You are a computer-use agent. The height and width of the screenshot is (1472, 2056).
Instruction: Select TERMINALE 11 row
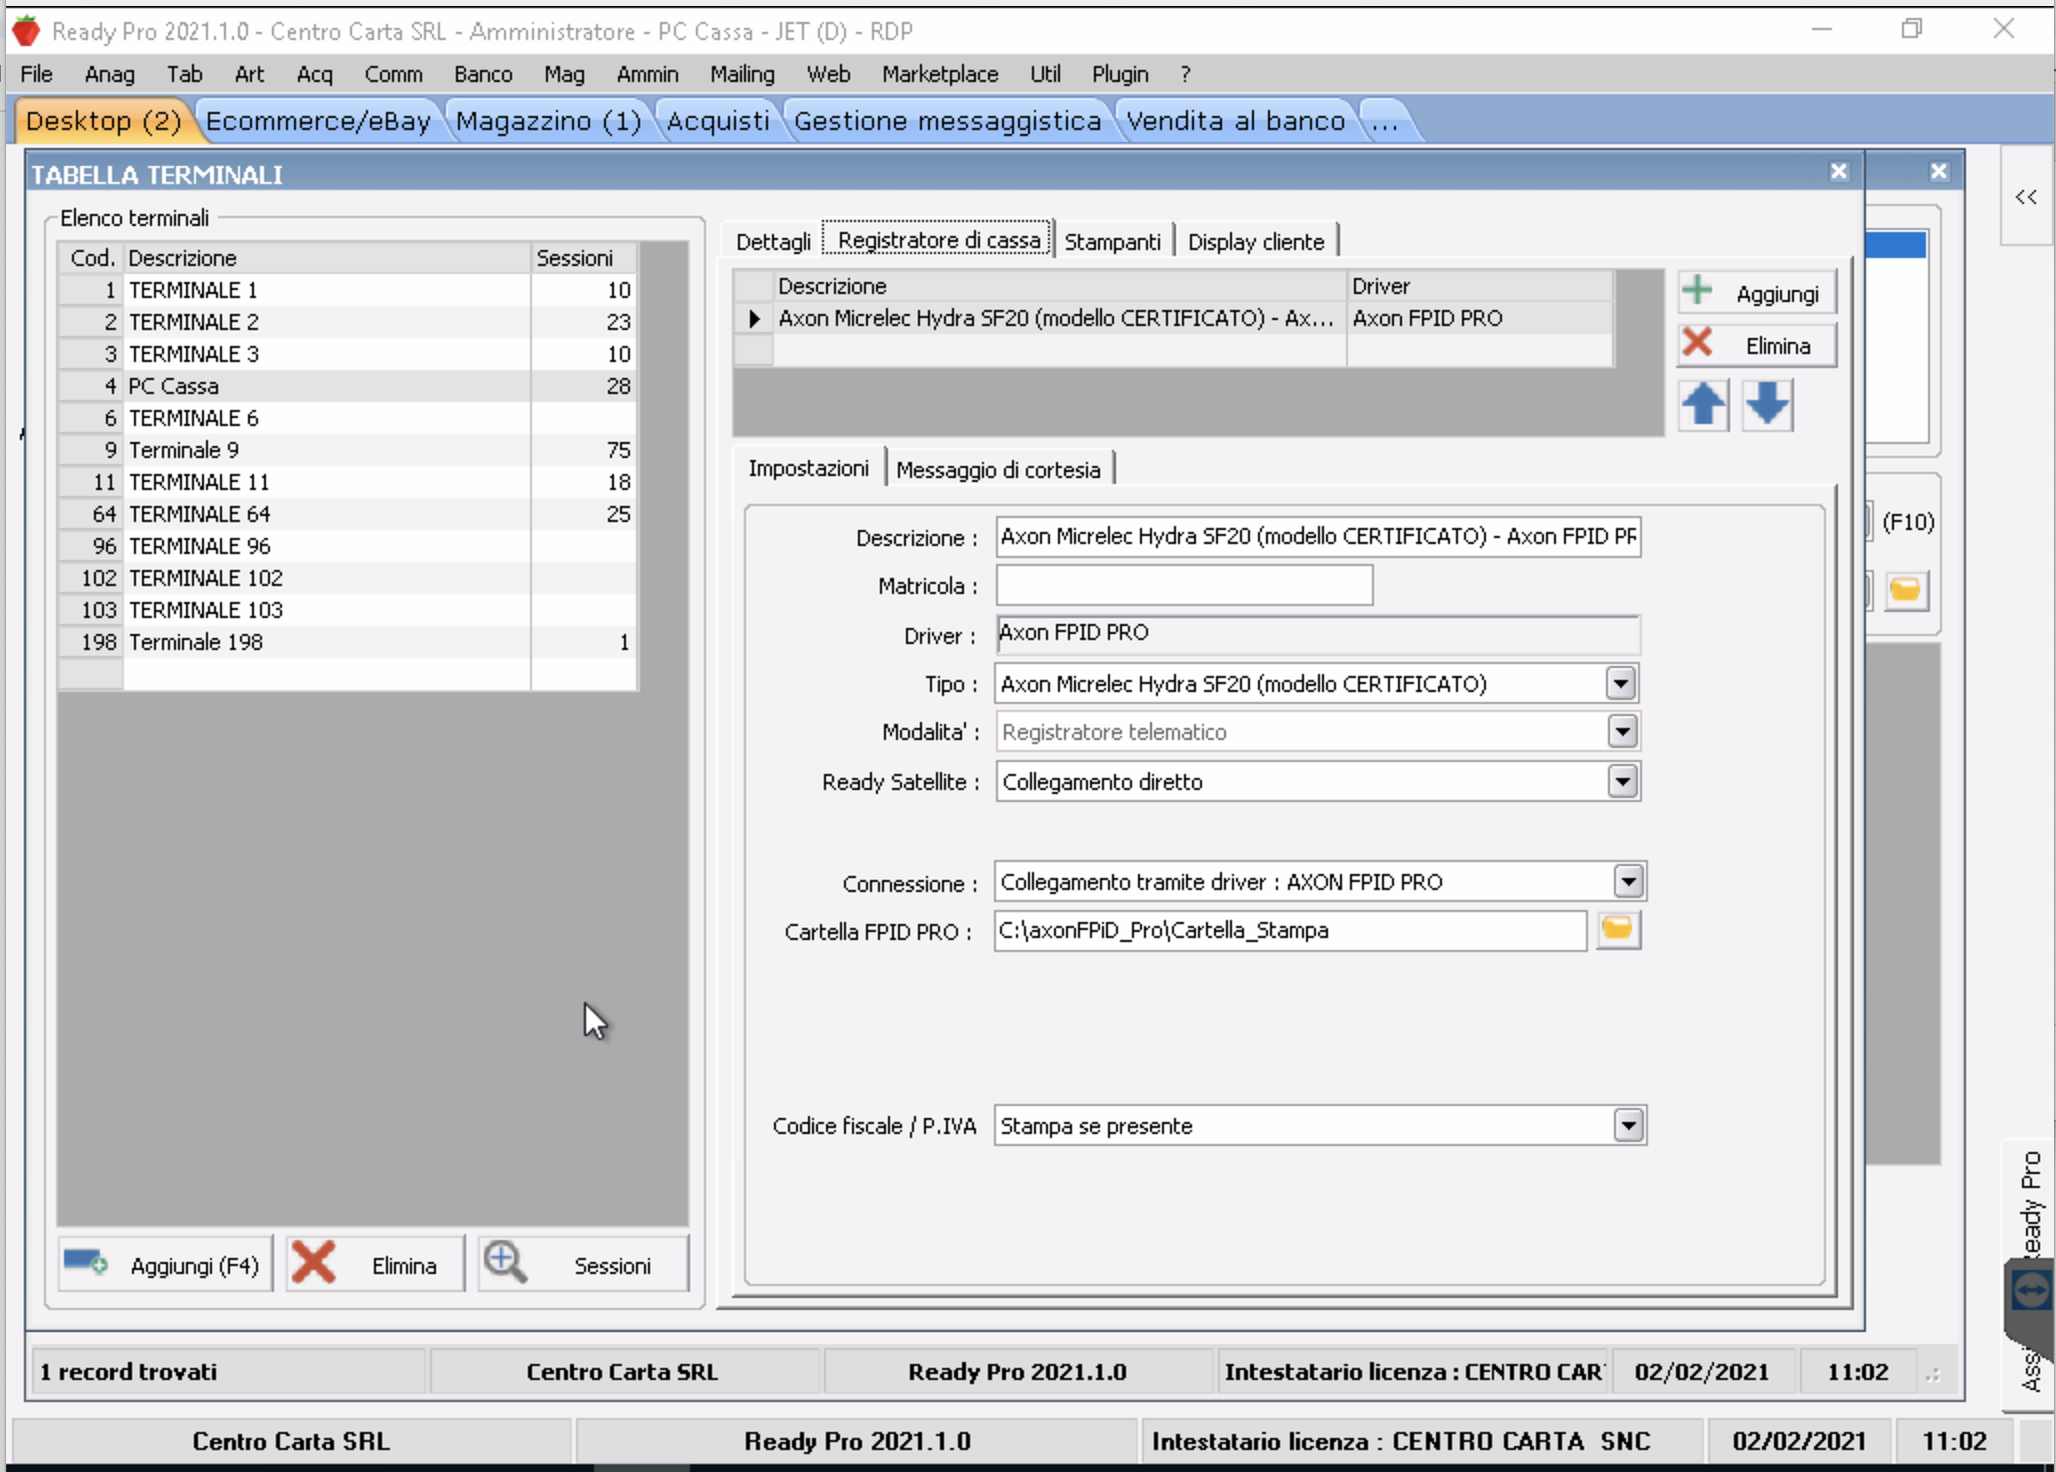pyautogui.click(x=347, y=482)
